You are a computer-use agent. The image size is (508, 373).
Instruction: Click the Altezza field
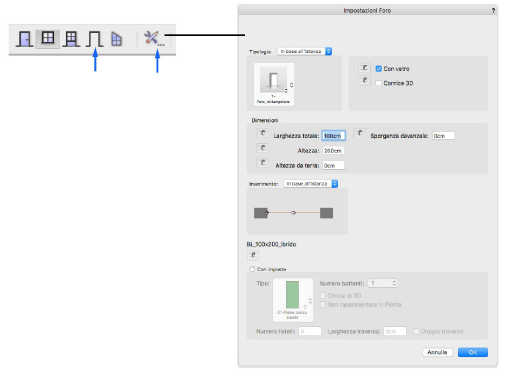[x=333, y=151]
